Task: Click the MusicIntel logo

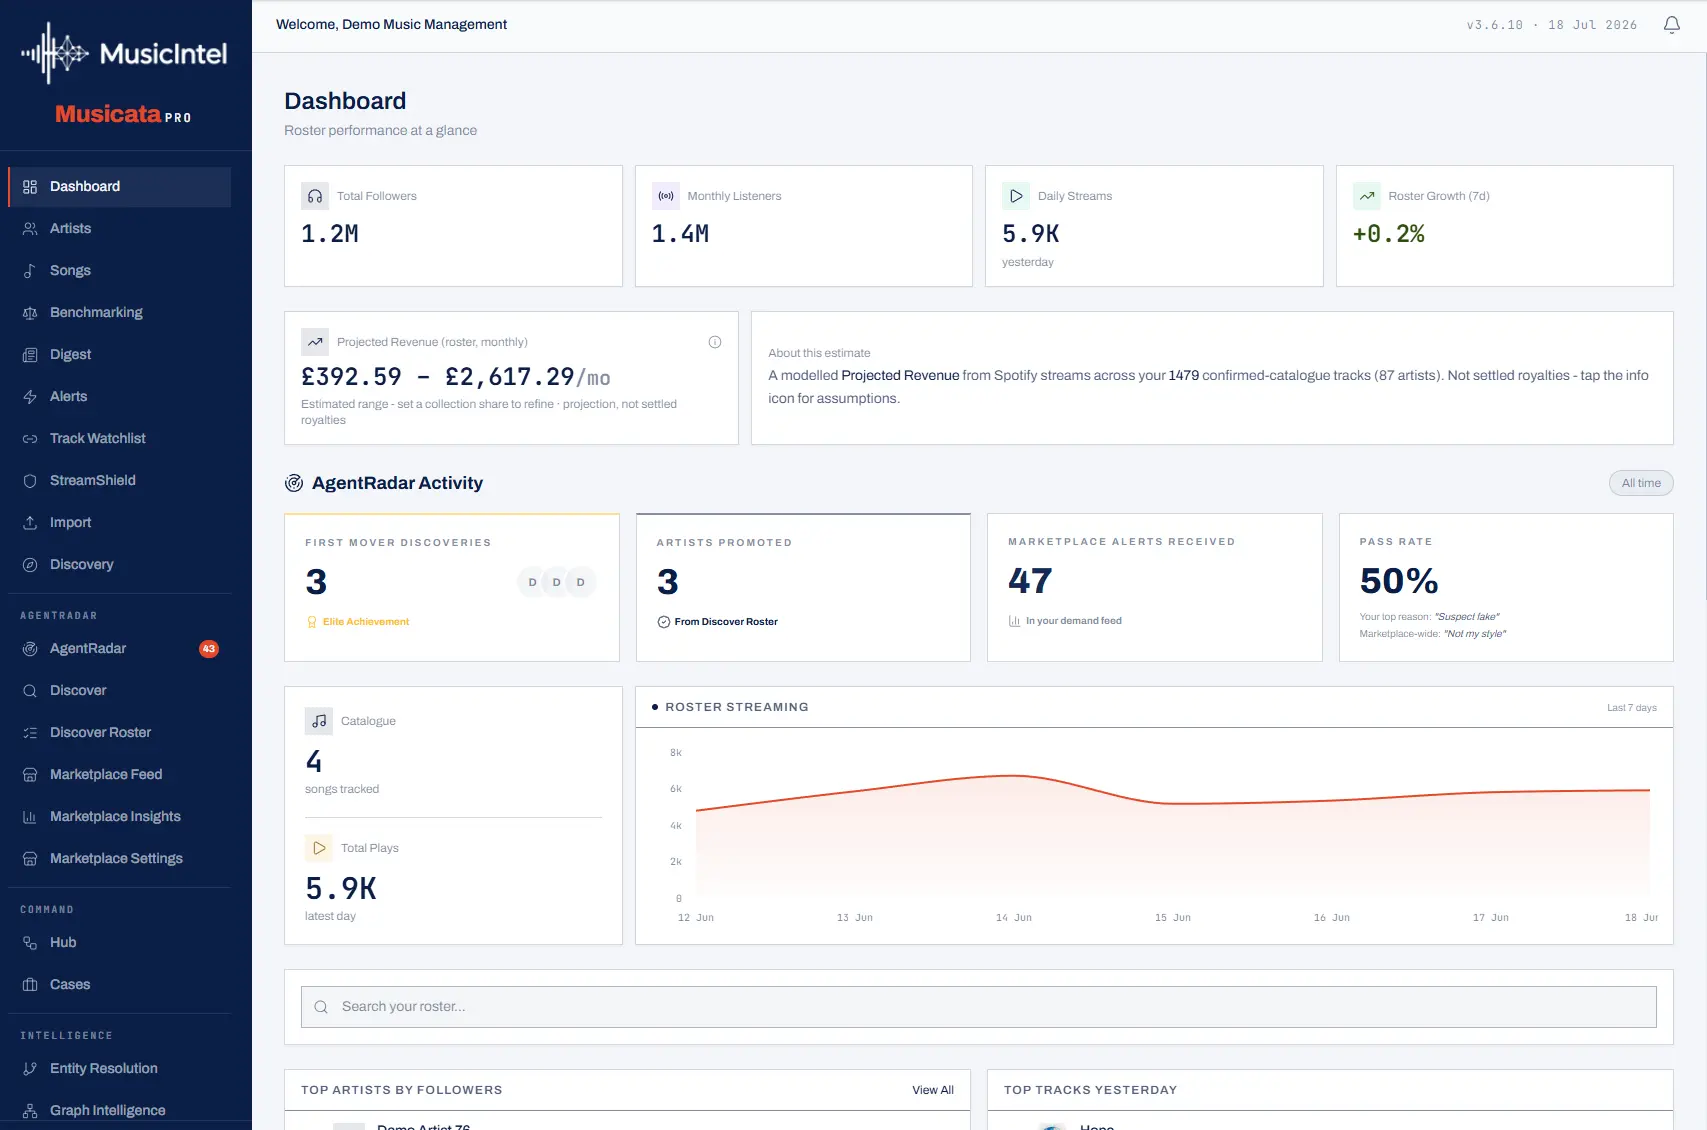Action: [x=125, y=53]
